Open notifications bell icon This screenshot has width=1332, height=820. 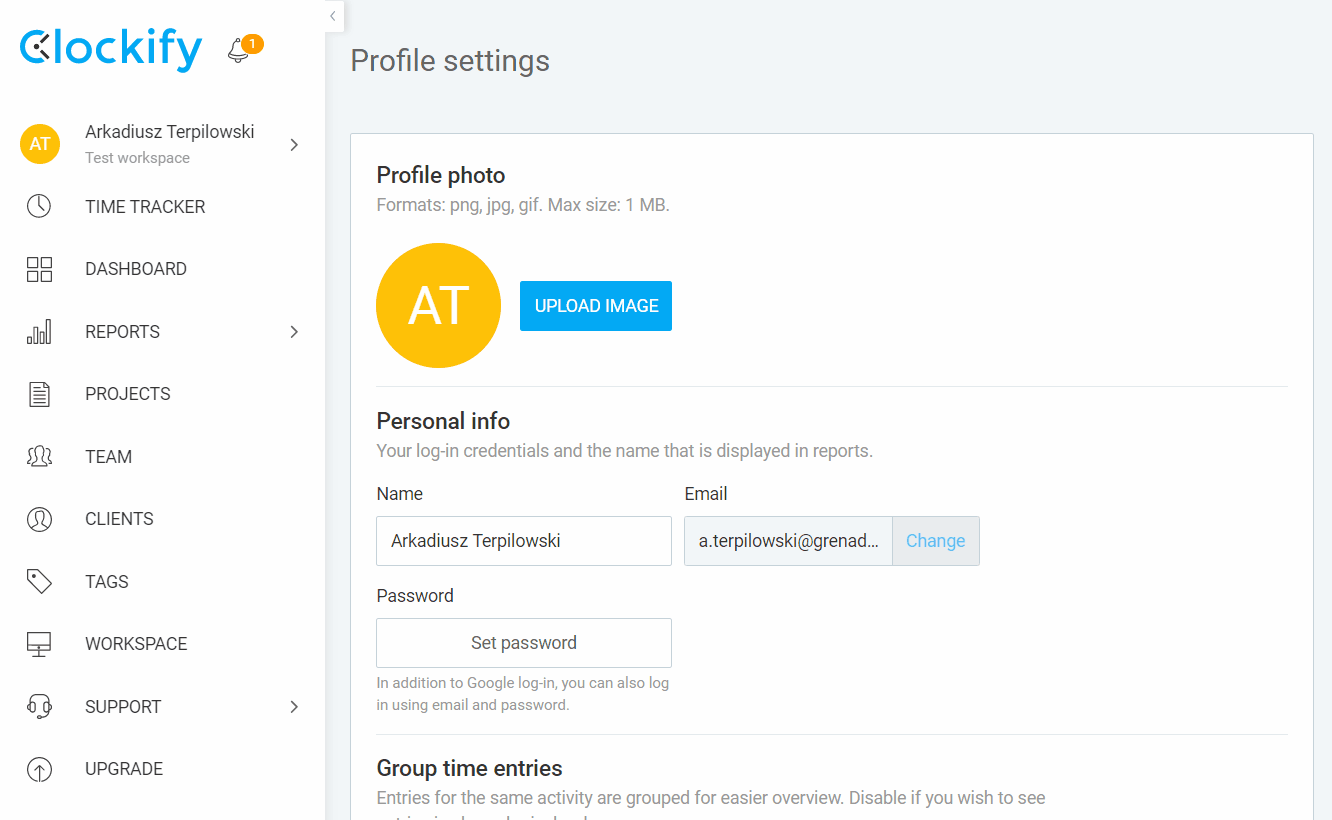click(238, 50)
